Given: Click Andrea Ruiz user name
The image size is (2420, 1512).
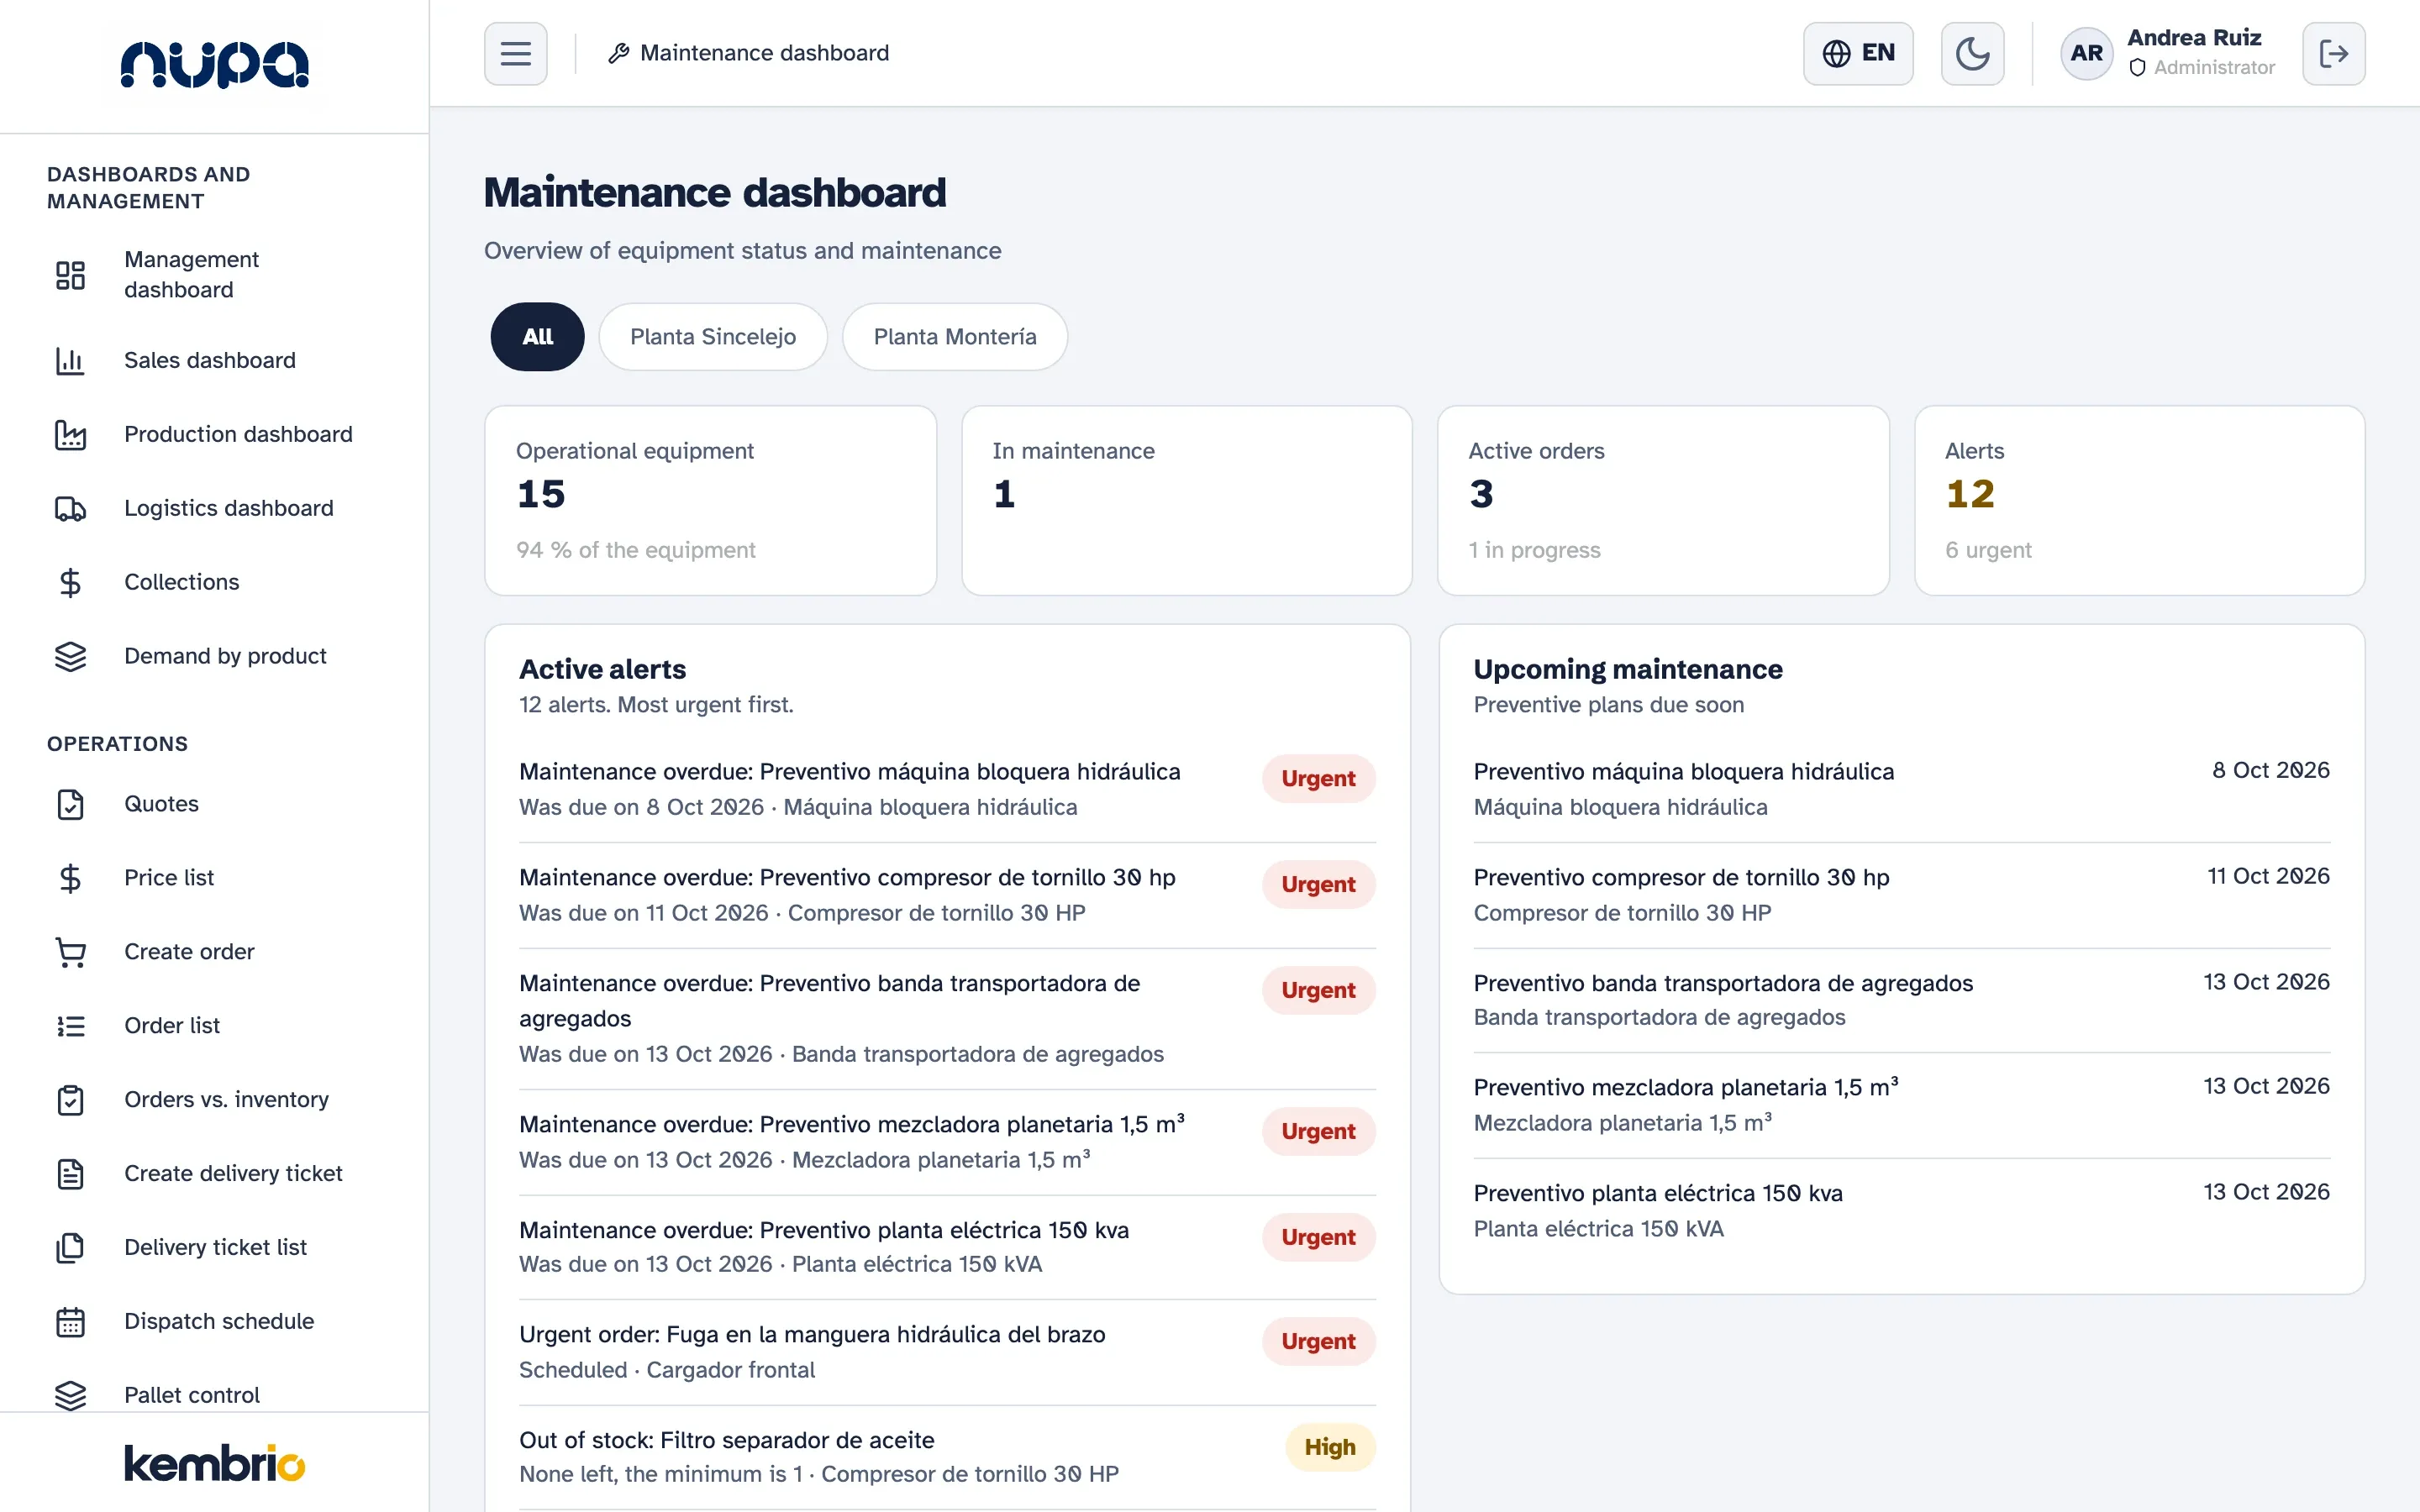Looking at the screenshot, I should pyautogui.click(x=2194, y=38).
